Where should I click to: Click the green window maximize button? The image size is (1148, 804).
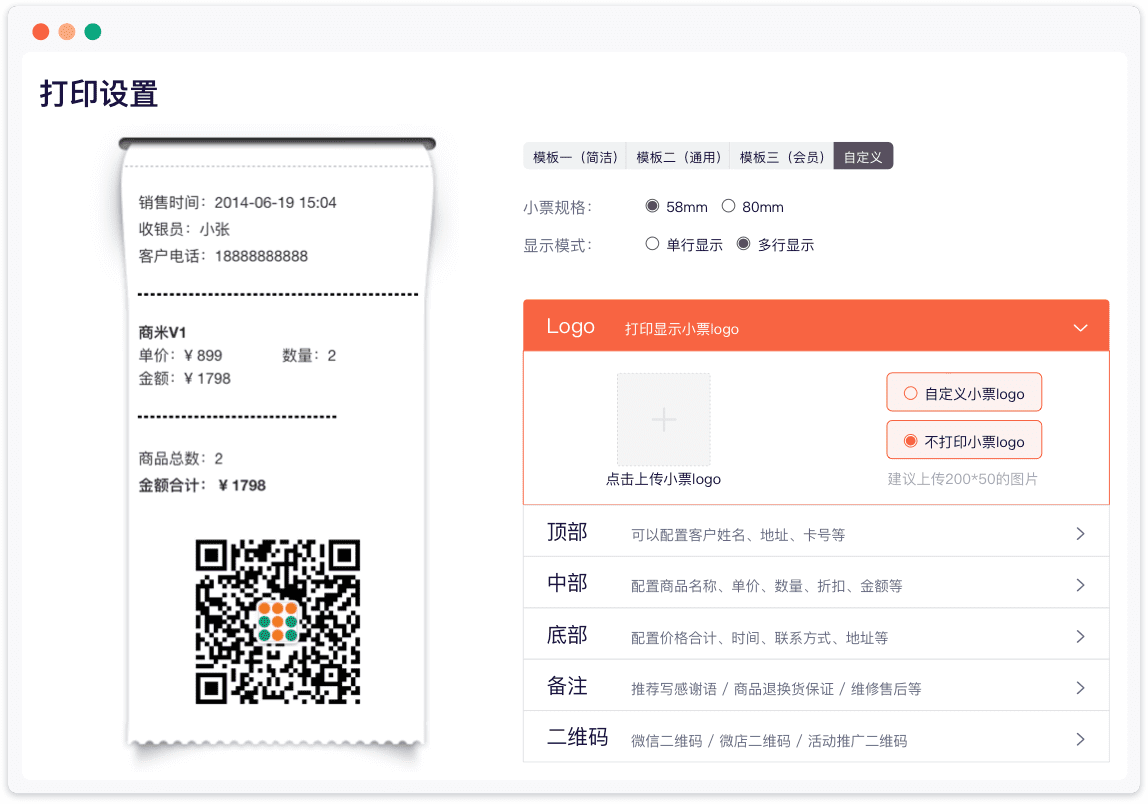tap(93, 32)
